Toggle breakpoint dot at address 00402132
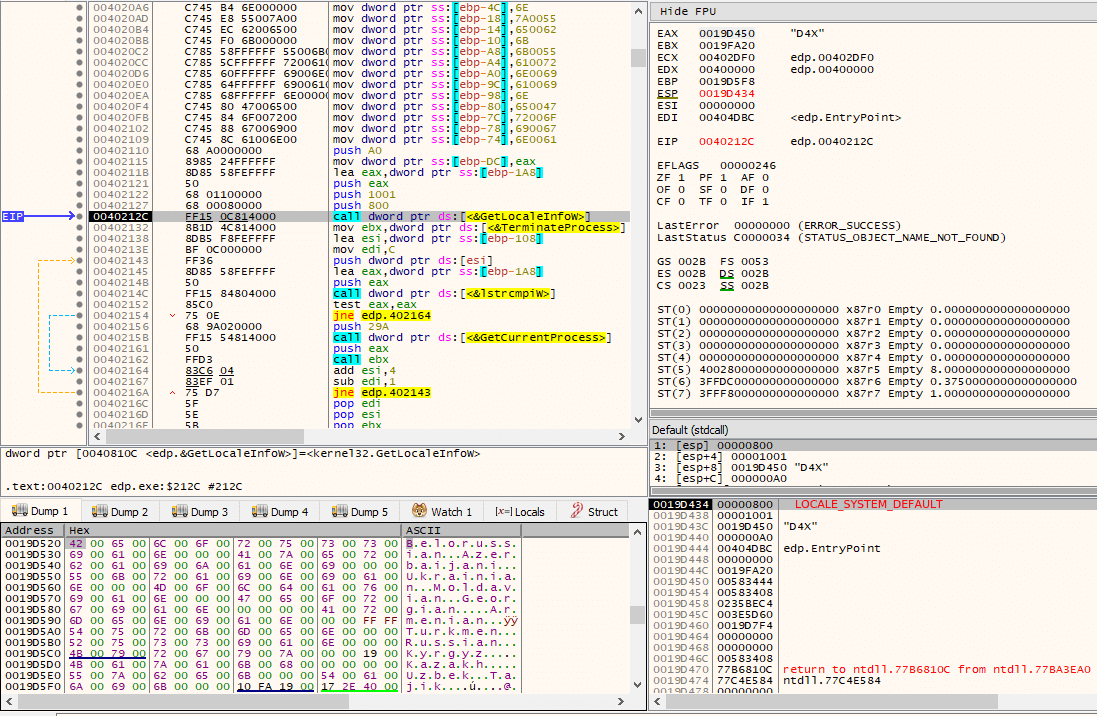The height and width of the screenshot is (716, 1097). pos(80,227)
